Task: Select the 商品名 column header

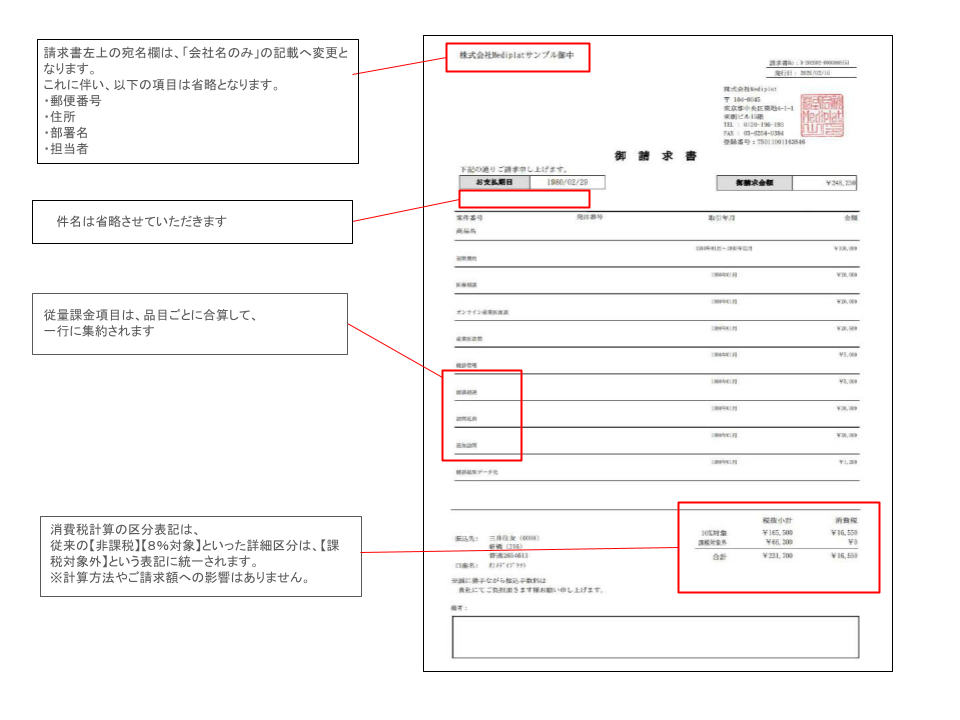Action: 465,228
